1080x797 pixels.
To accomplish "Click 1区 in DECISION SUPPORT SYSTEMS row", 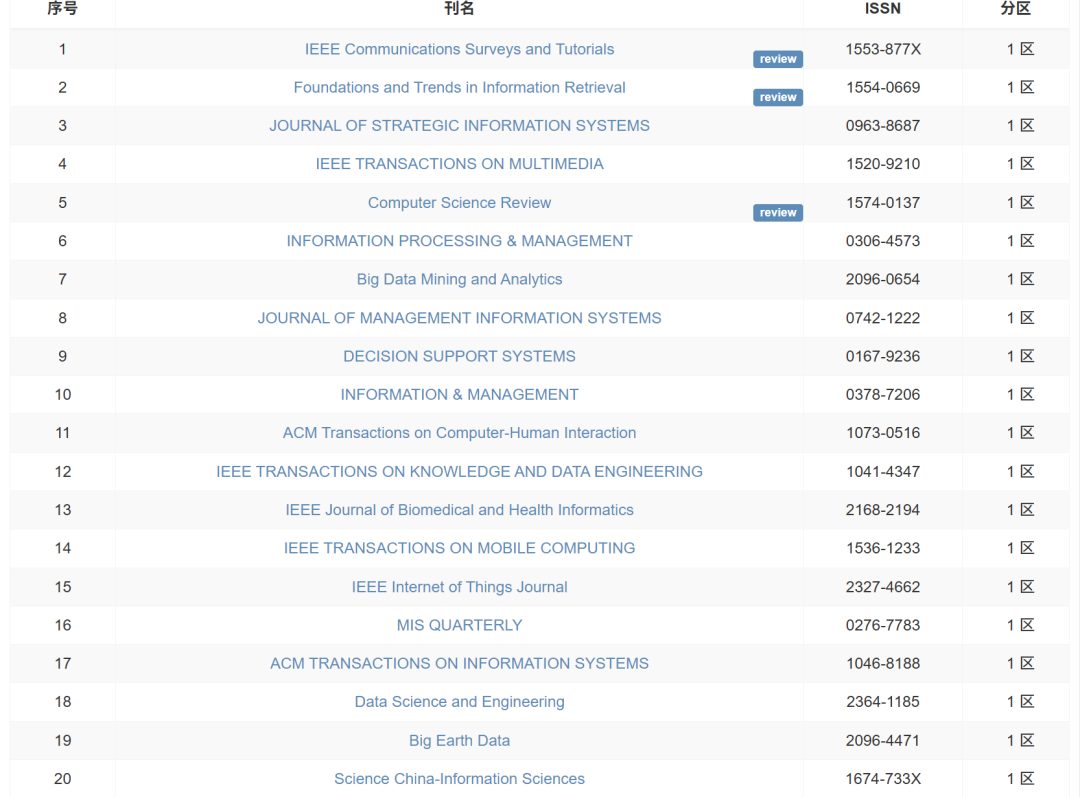I will click(x=1020, y=356).
